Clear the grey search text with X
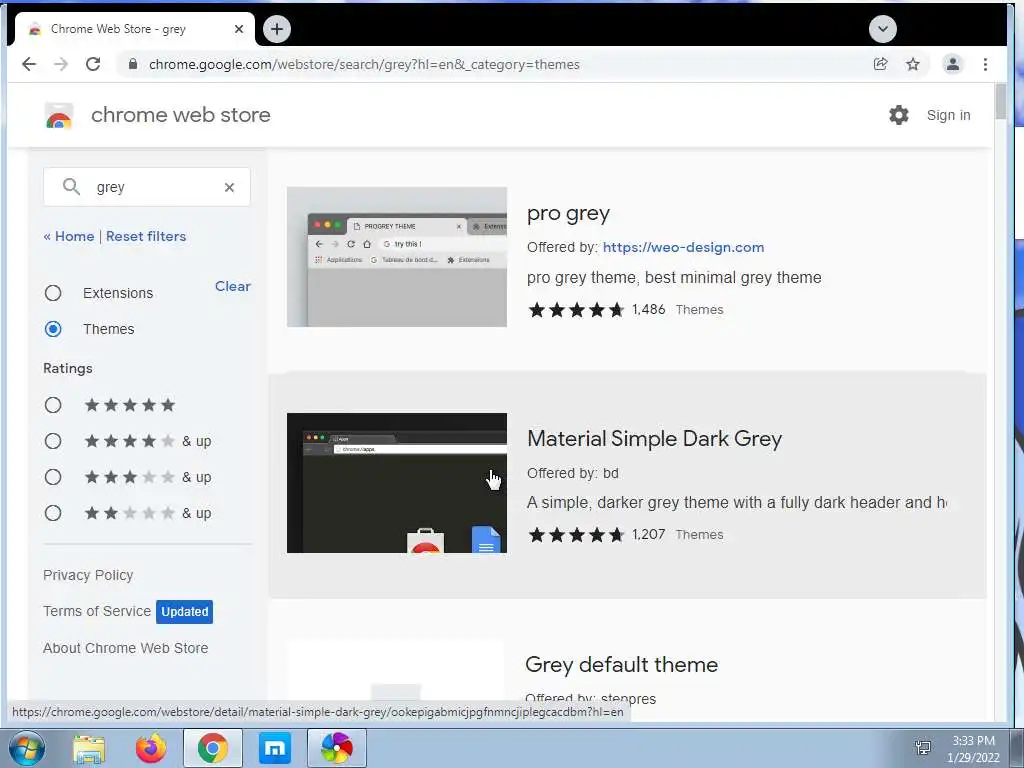The width and height of the screenshot is (1024, 768). click(229, 187)
